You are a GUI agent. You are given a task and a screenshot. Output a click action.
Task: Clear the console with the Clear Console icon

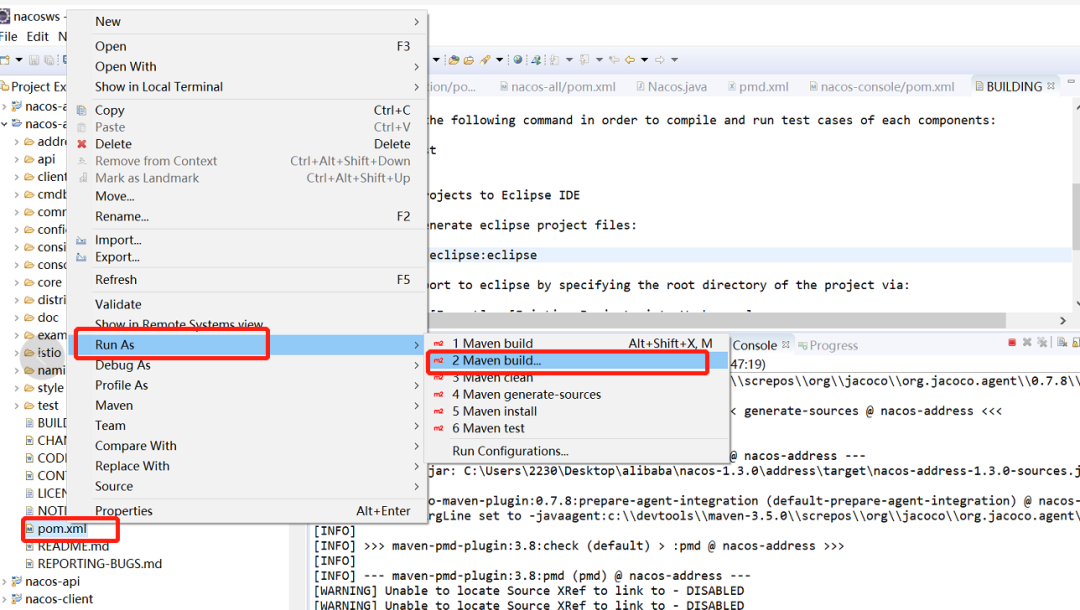click(x=1062, y=342)
